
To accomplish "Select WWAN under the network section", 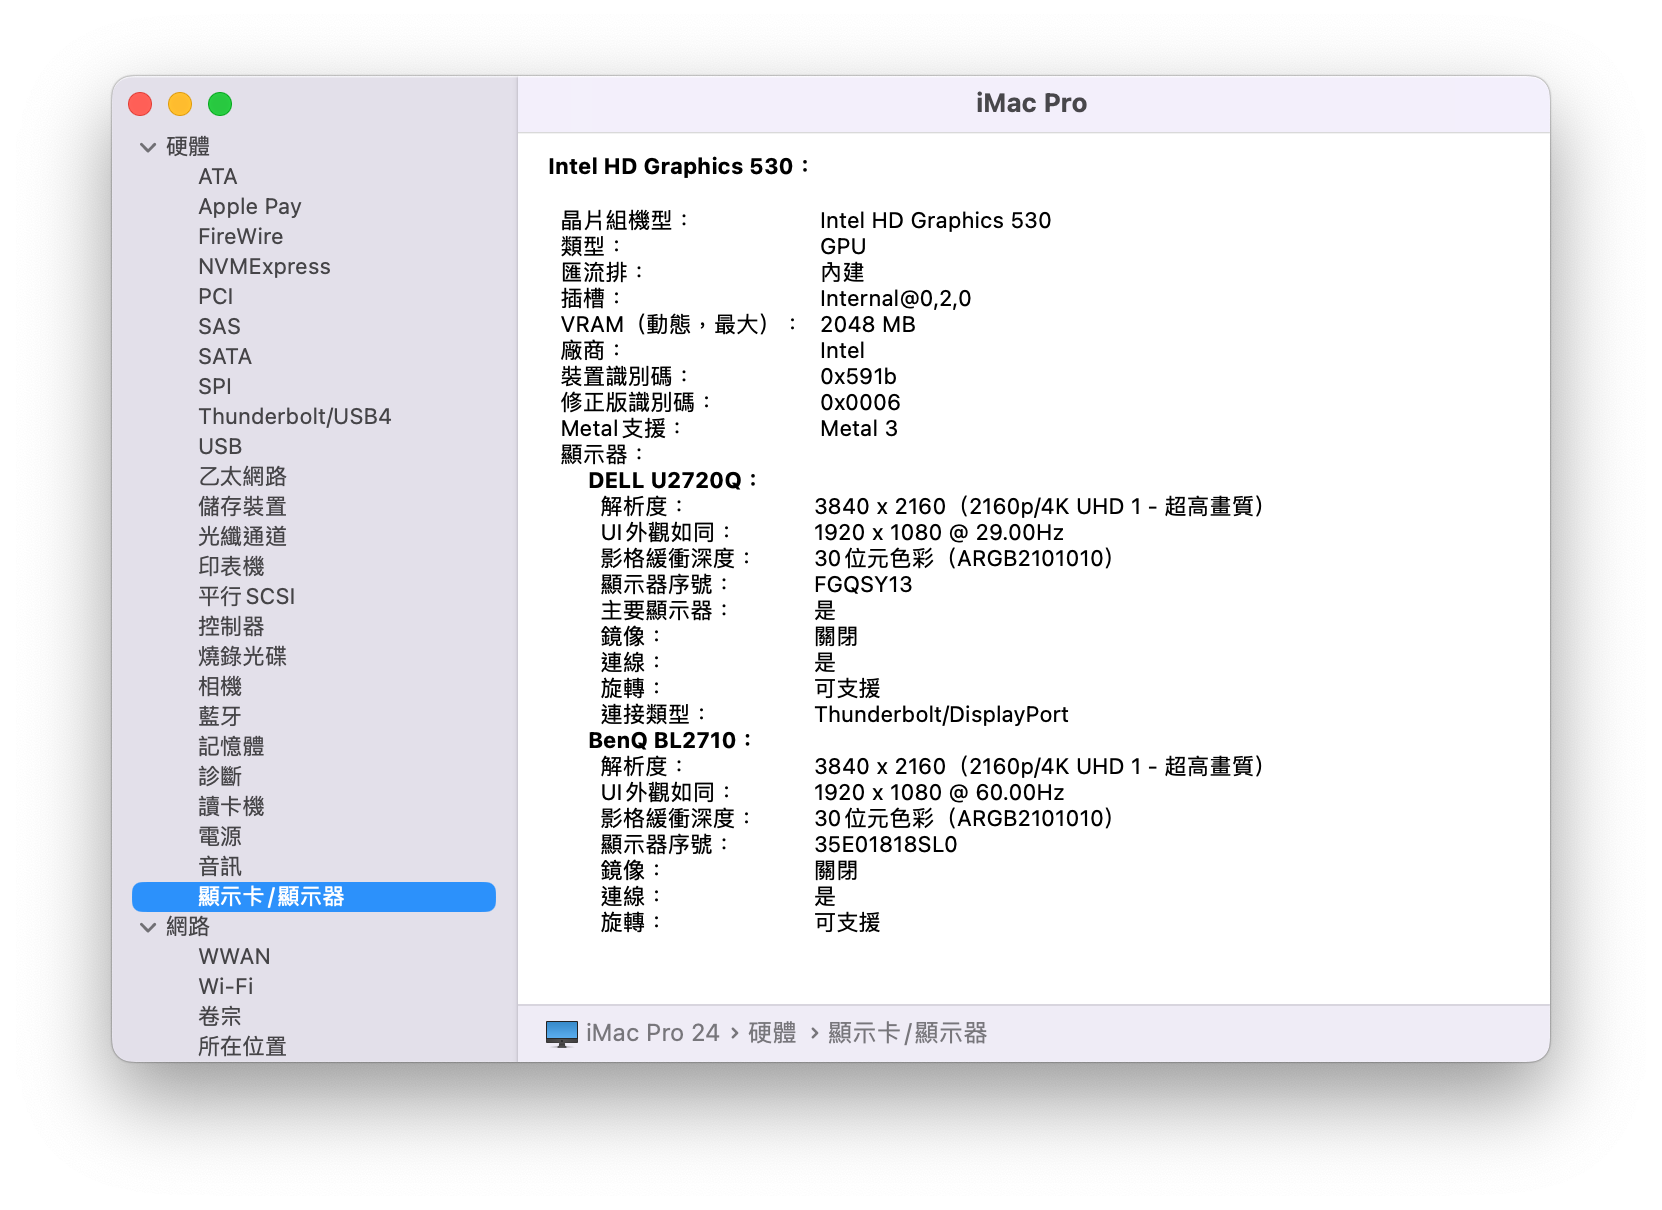I will (x=234, y=956).
